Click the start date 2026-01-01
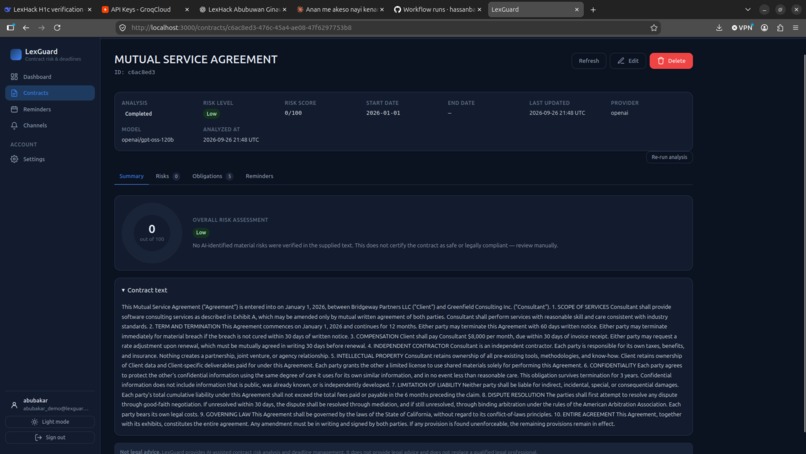The width and height of the screenshot is (806, 454). point(383,113)
